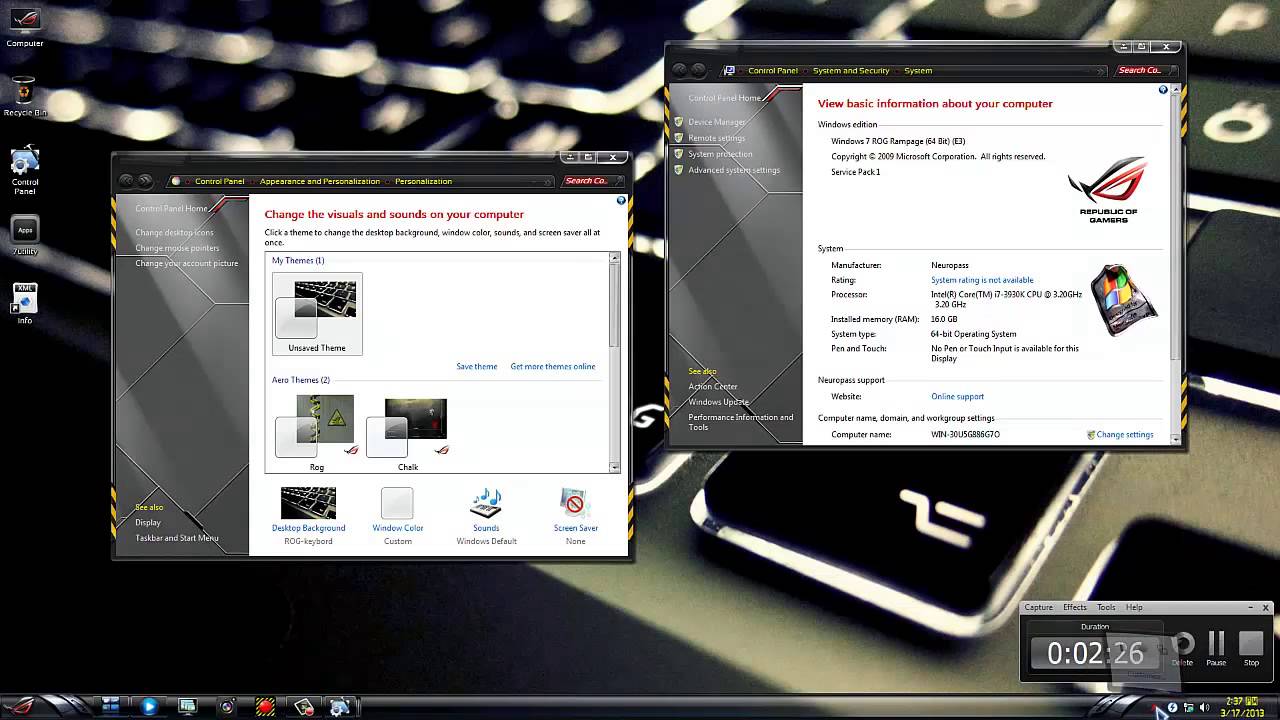Open the monitor window taskbar icon
1280x720 pixels.
187,706
